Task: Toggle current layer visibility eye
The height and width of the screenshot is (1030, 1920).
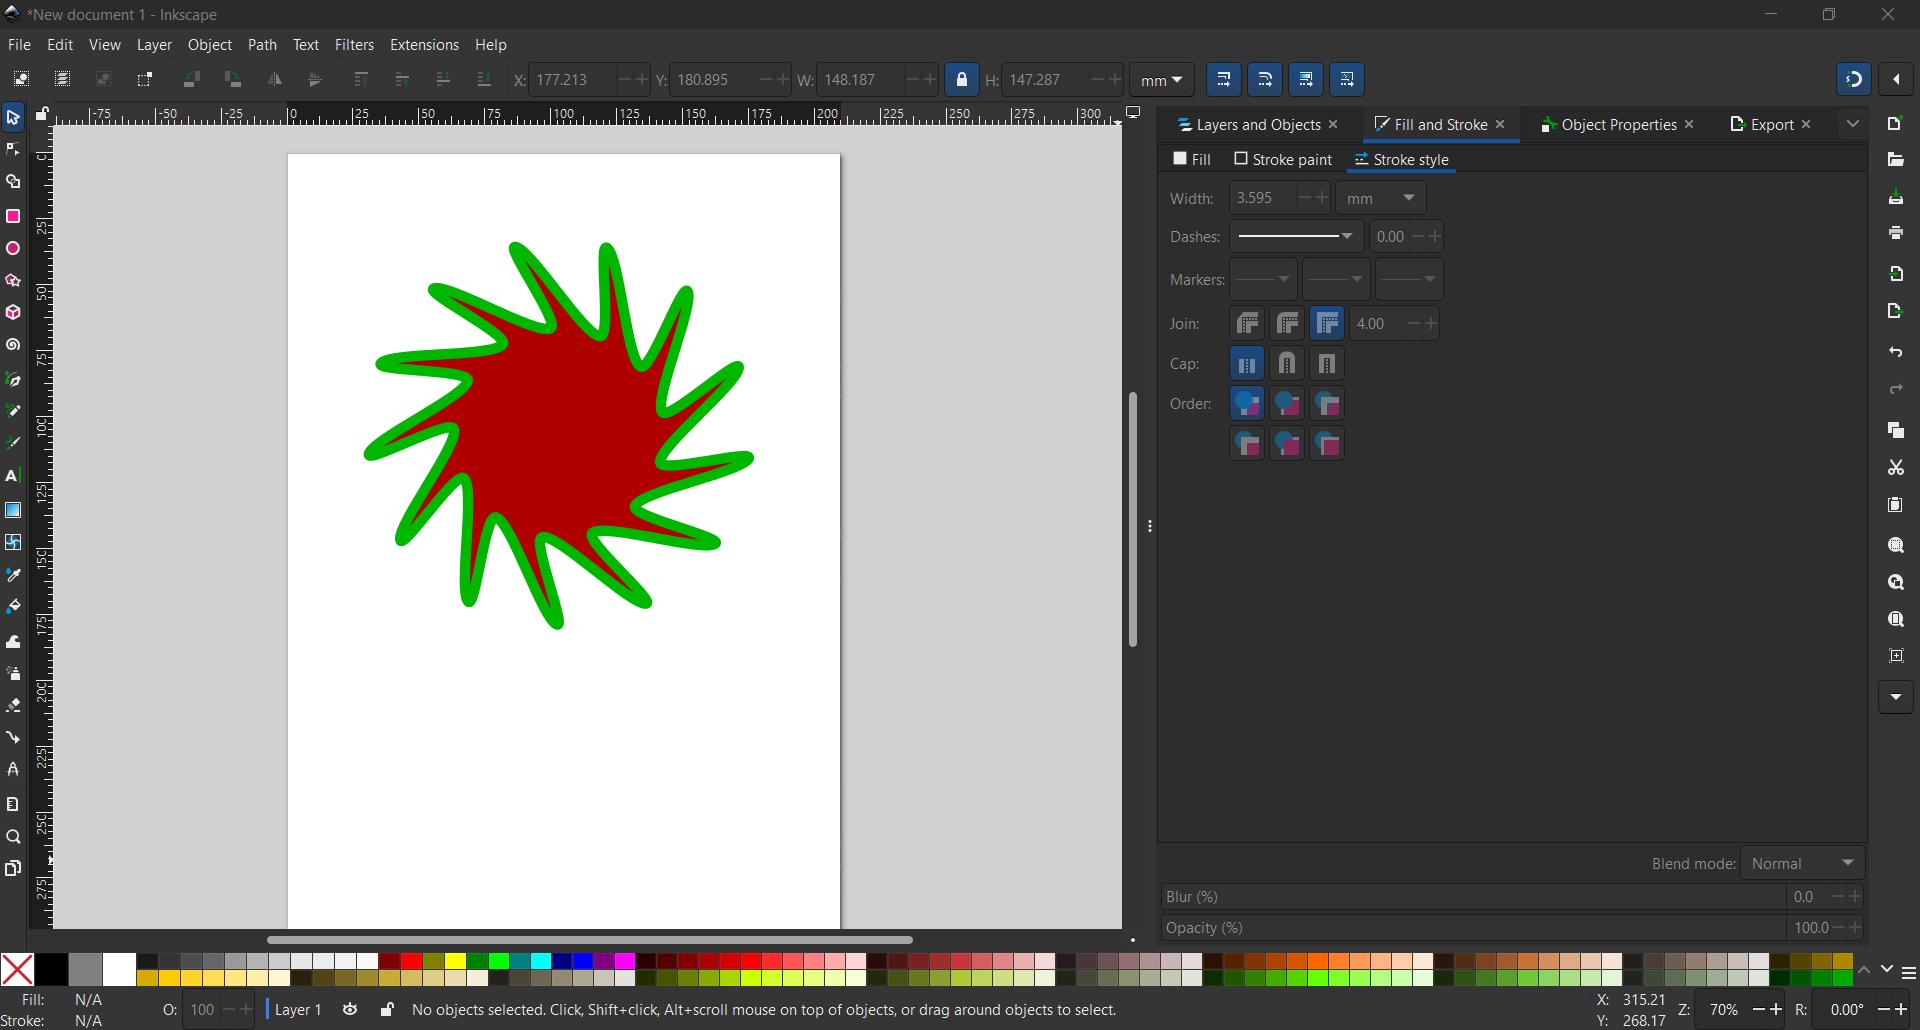Action: coord(350,1010)
